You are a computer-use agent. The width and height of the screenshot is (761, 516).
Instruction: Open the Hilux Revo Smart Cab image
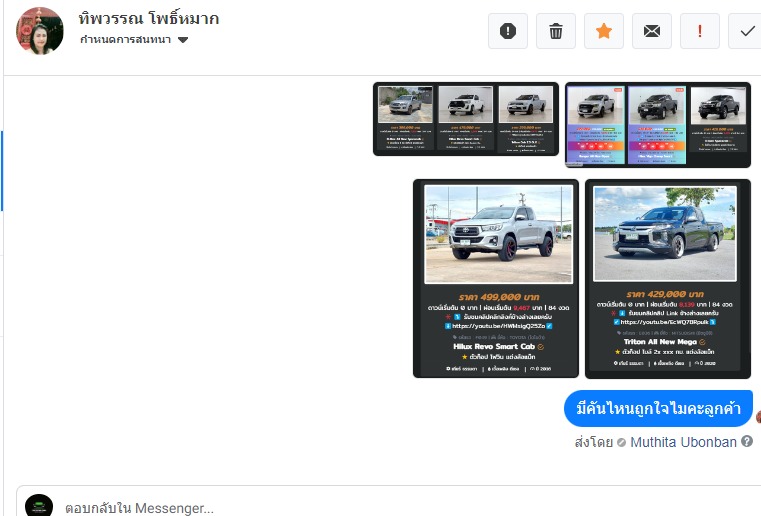coord(496,278)
